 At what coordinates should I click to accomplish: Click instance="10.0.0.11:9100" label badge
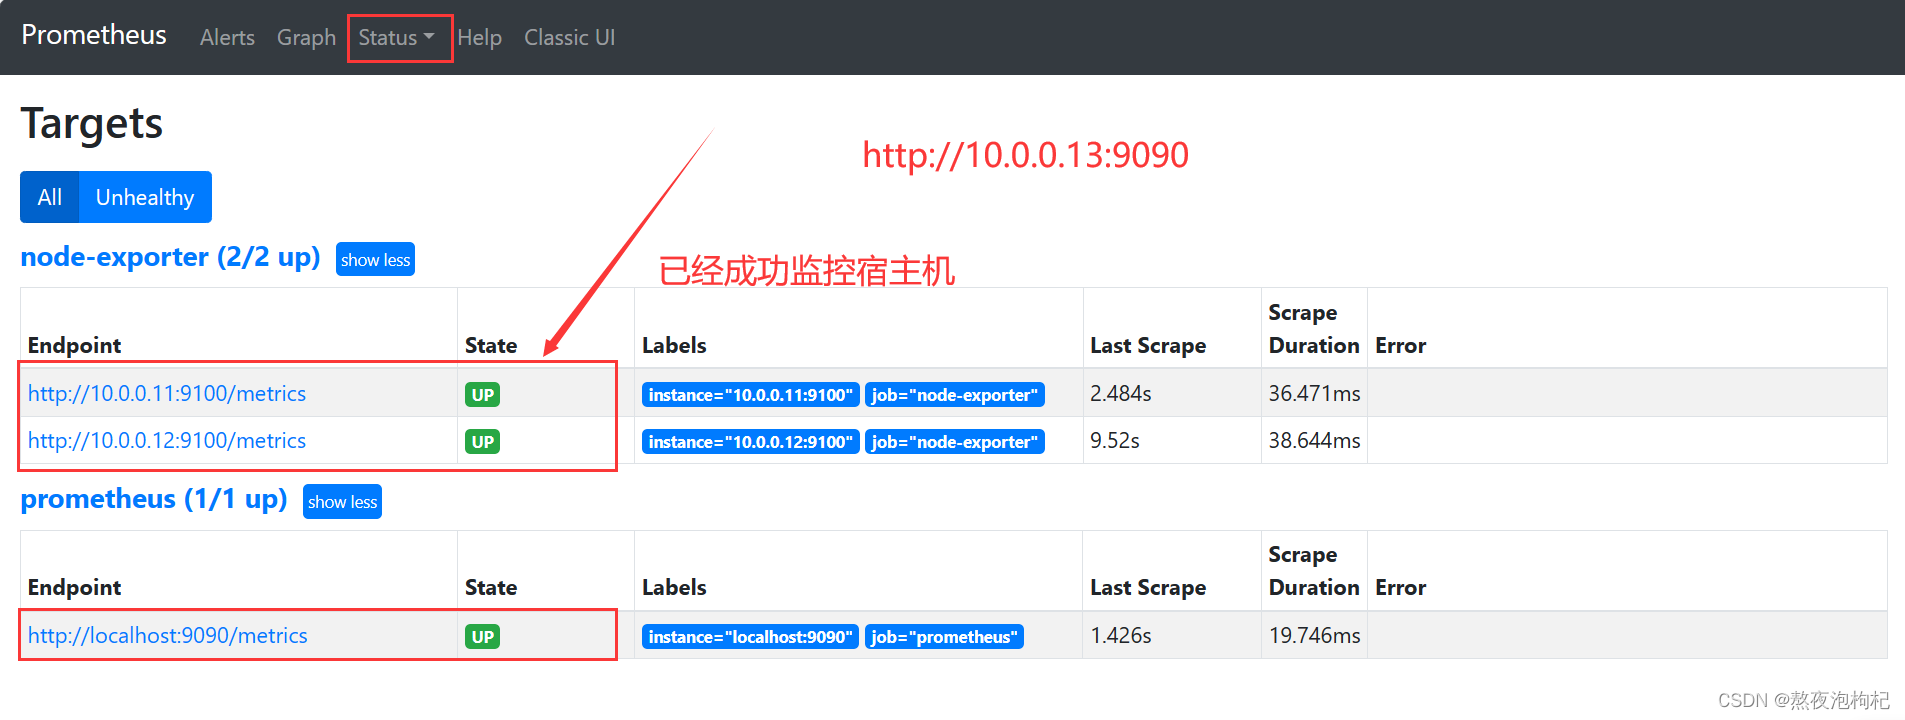[x=750, y=395]
